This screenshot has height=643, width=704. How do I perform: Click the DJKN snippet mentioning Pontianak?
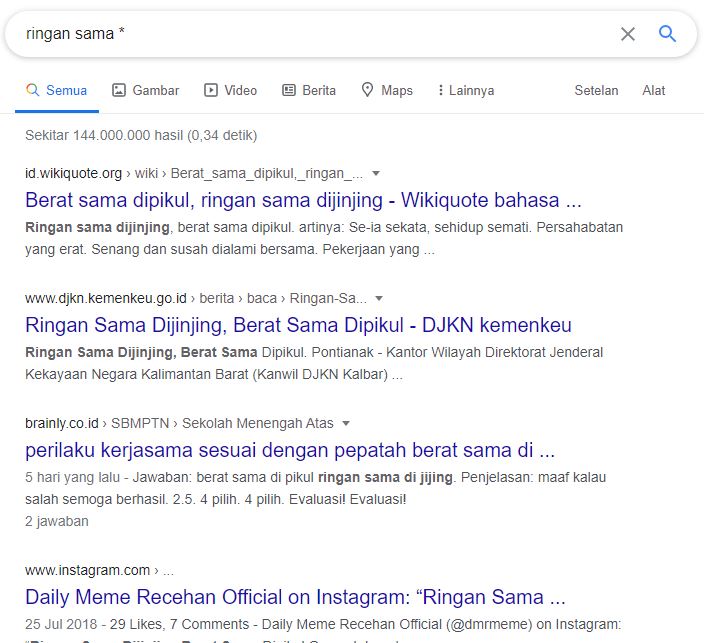[x=314, y=363]
